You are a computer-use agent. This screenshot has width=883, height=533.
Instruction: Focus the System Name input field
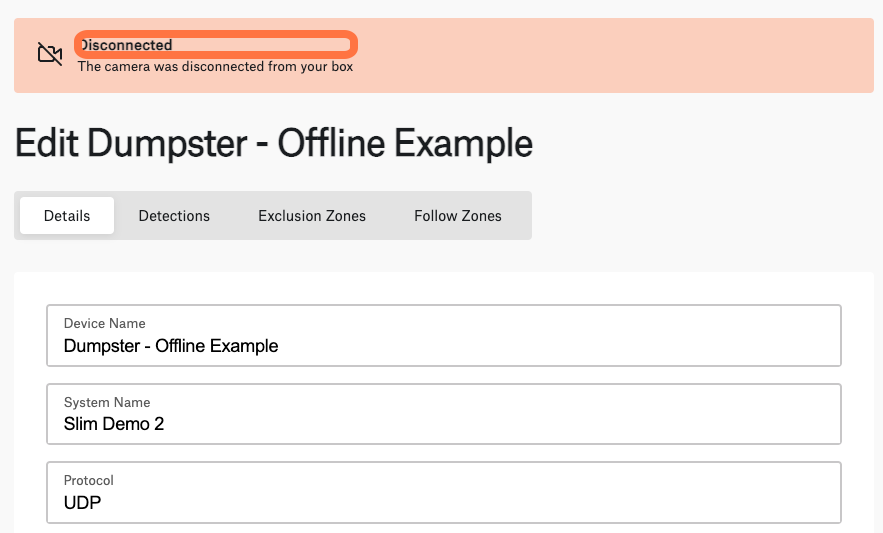pos(444,414)
